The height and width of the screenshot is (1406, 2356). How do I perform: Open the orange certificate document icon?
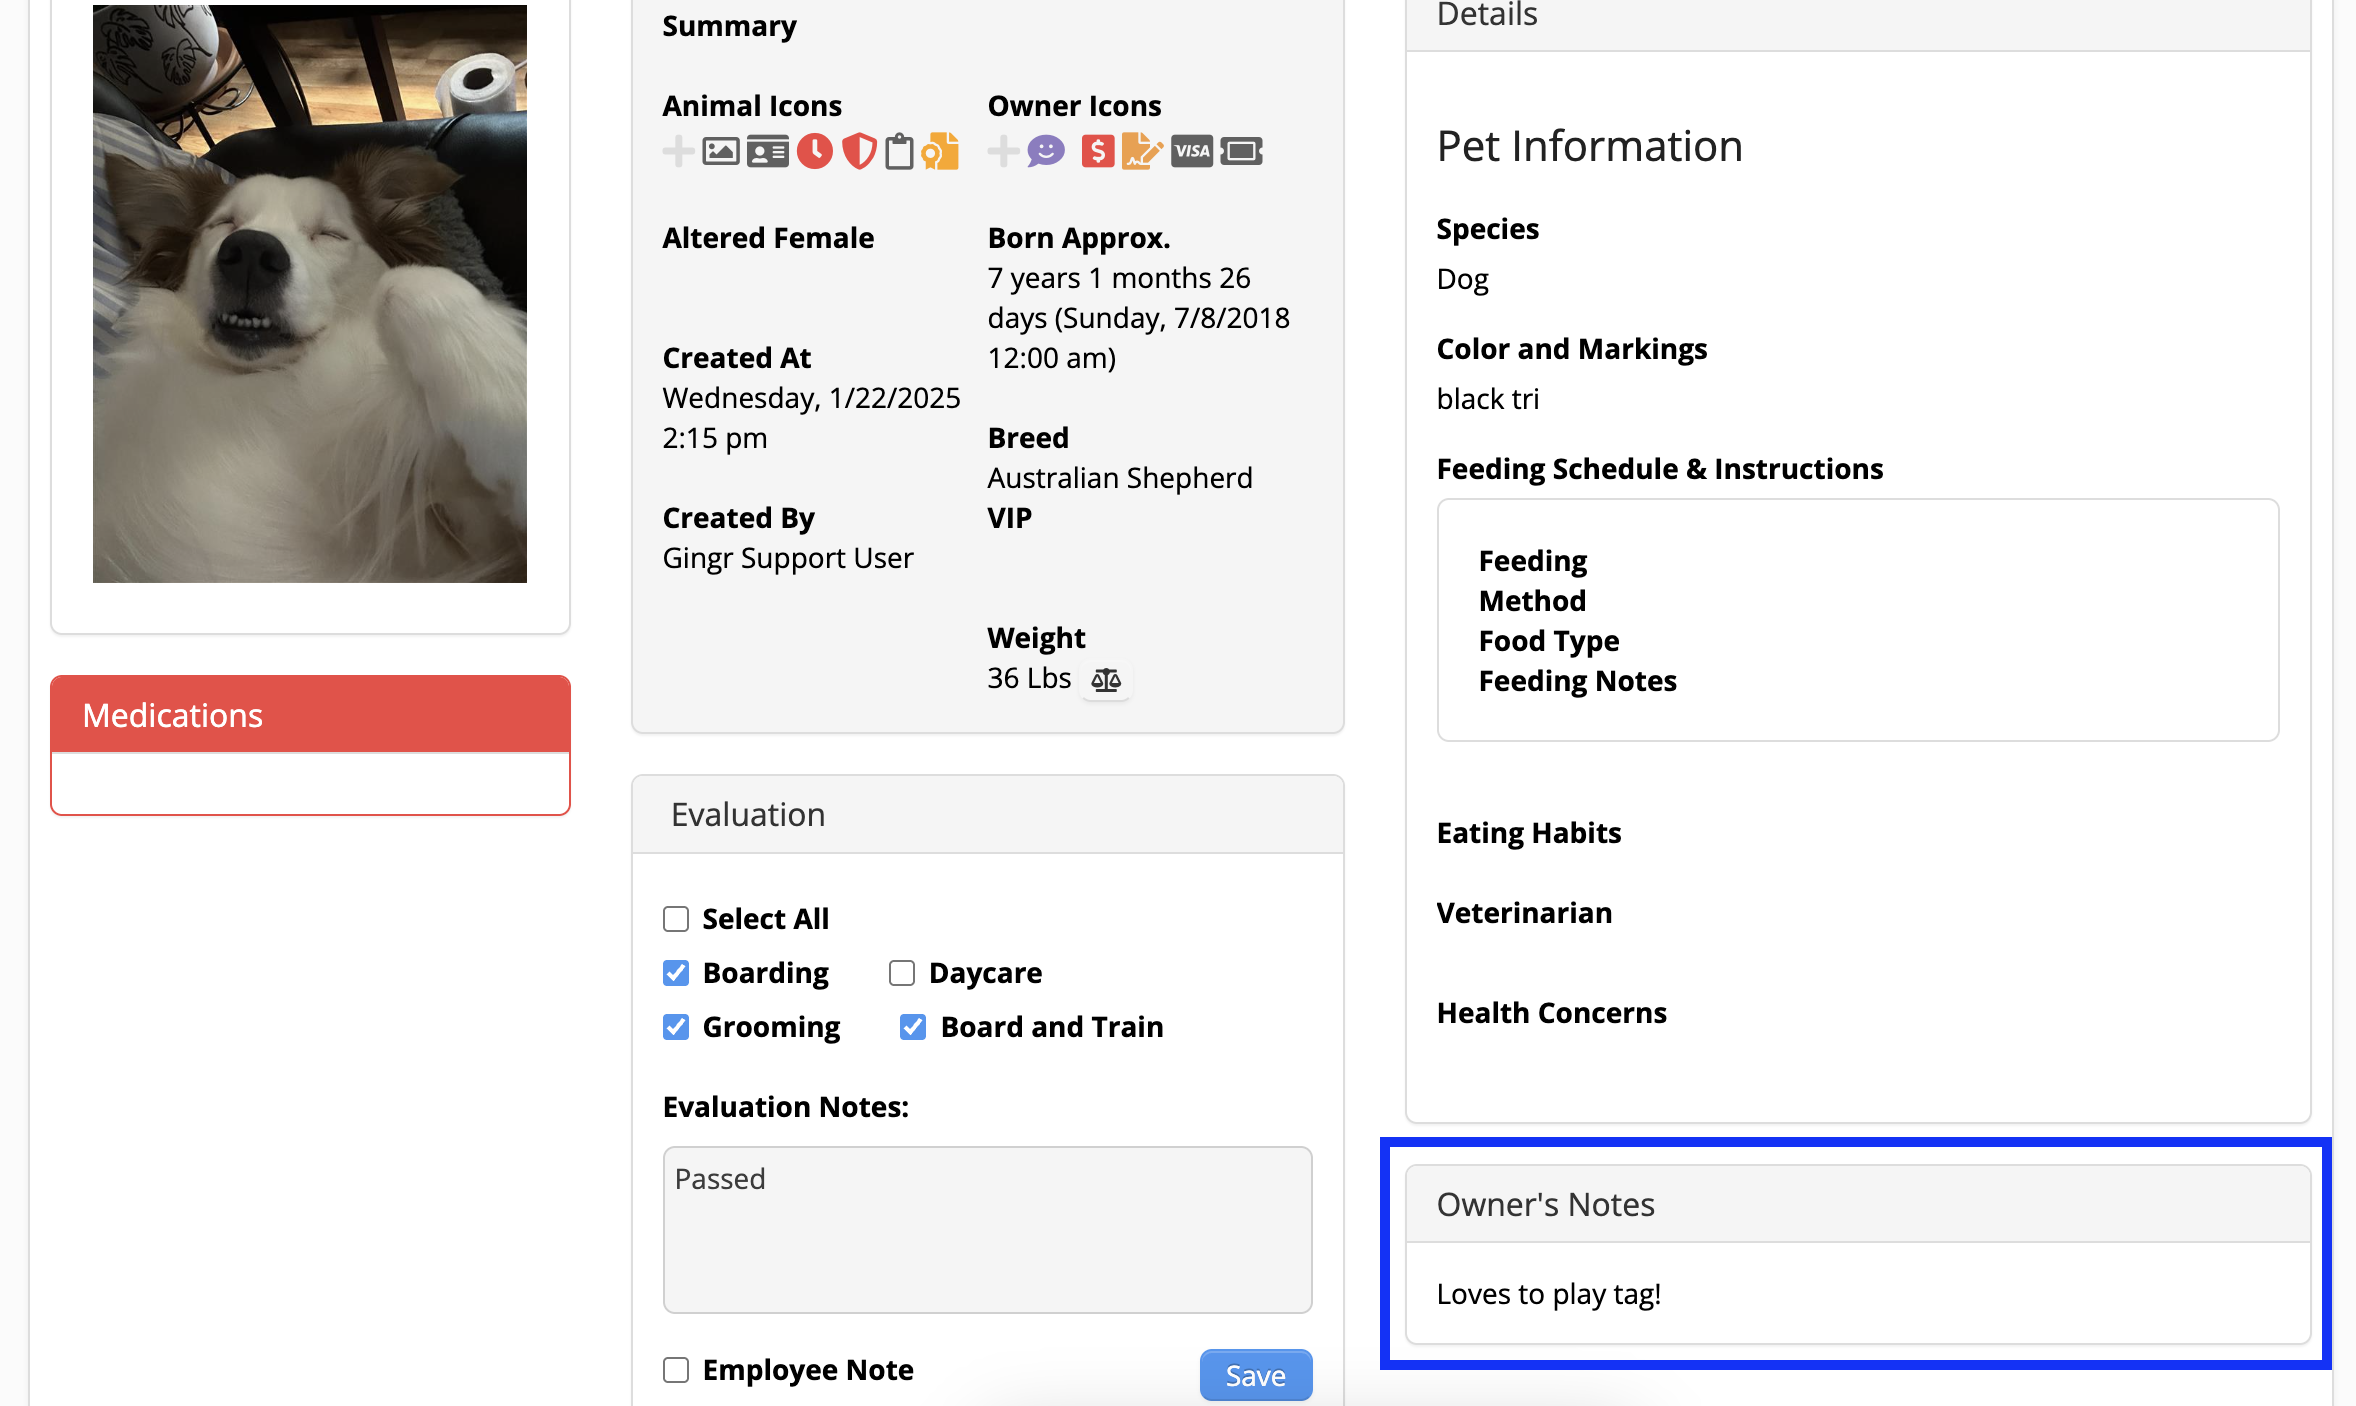point(940,151)
